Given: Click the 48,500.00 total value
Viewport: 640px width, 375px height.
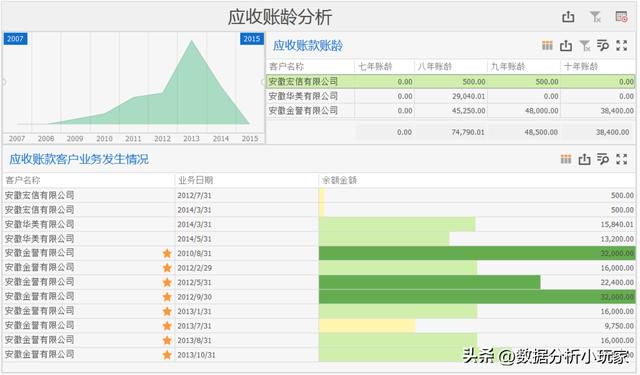Looking at the screenshot, I should [541, 132].
